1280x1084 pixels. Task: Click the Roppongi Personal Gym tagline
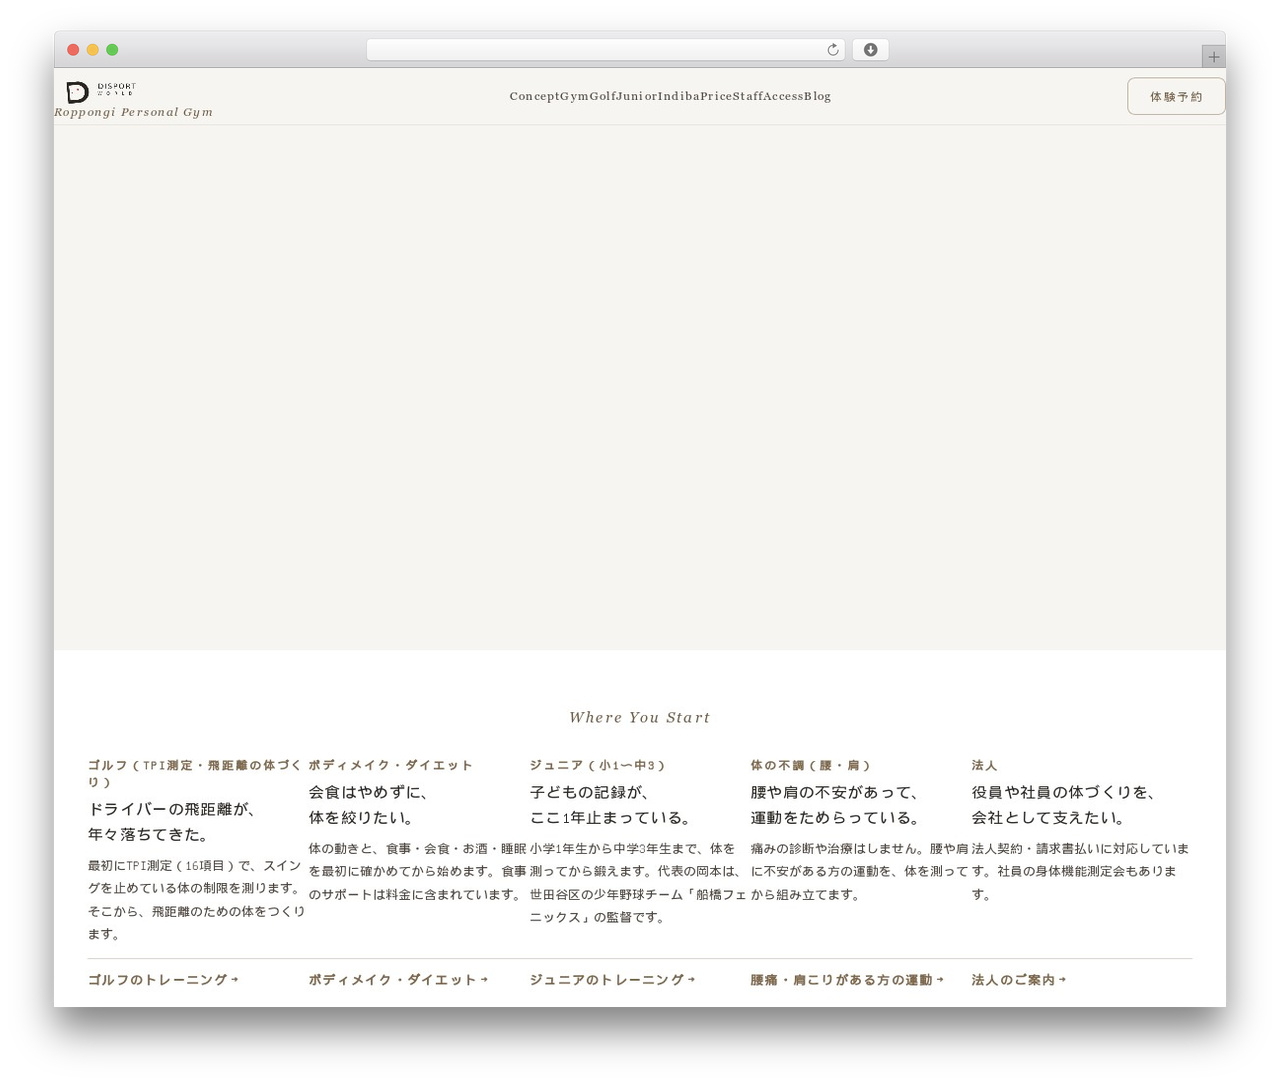click(133, 112)
